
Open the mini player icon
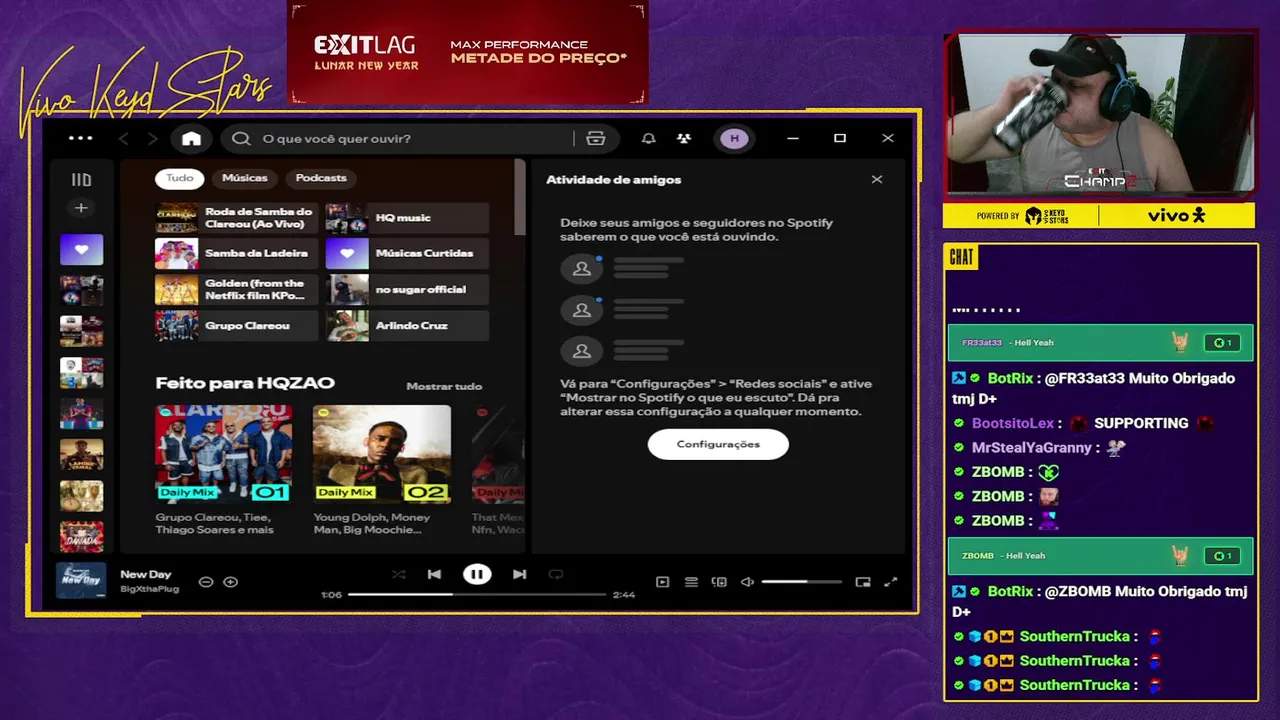coord(863,581)
